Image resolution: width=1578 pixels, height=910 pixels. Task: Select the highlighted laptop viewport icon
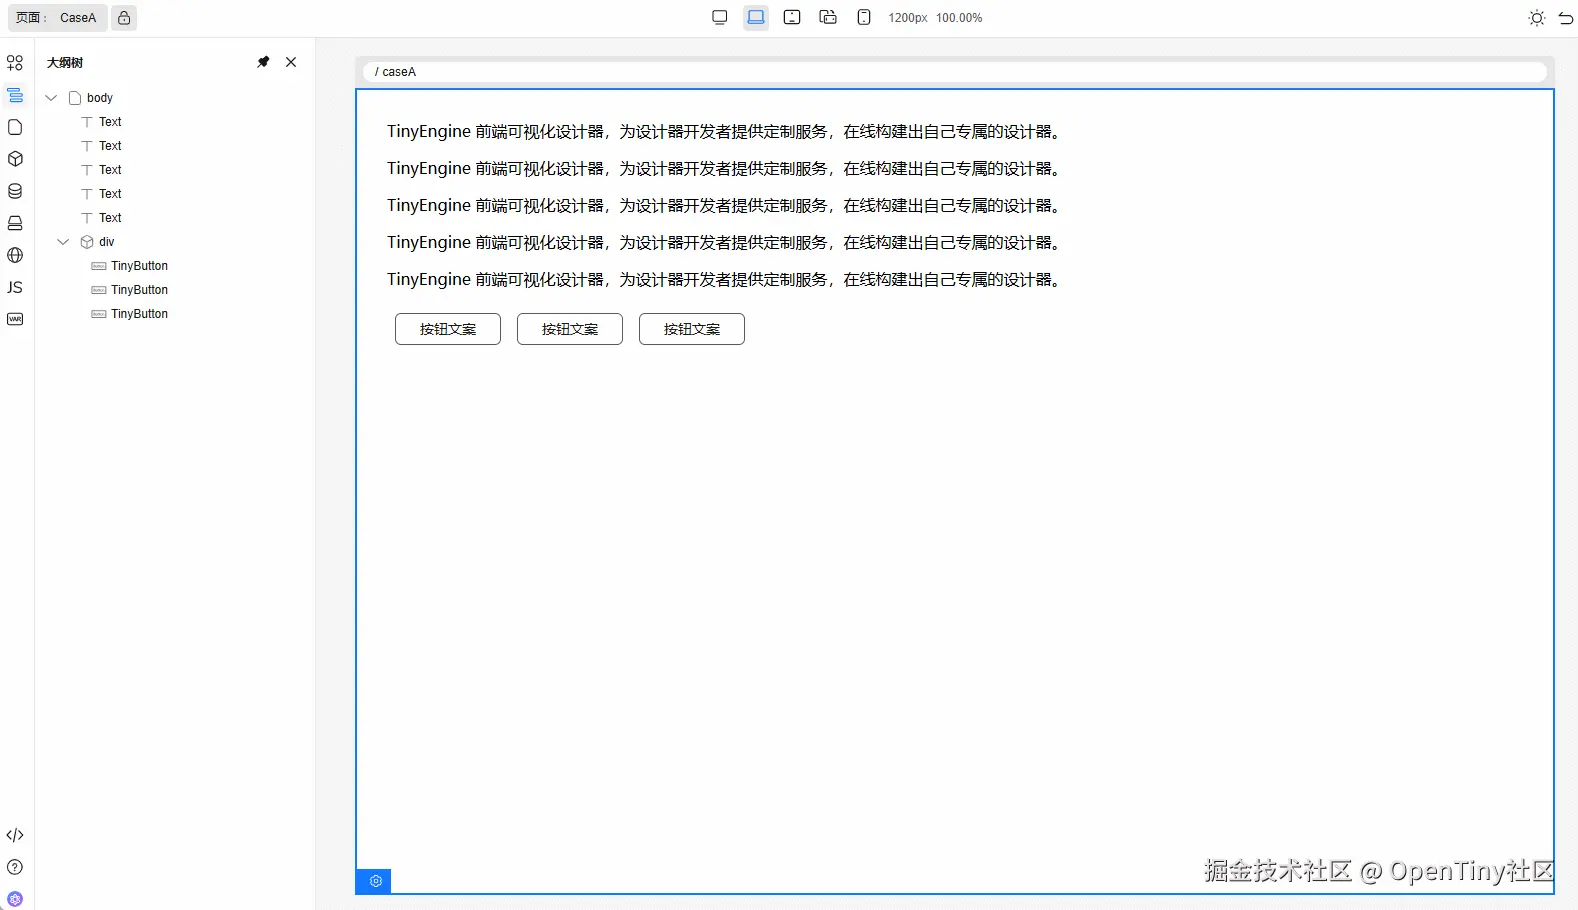coord(756,17)
